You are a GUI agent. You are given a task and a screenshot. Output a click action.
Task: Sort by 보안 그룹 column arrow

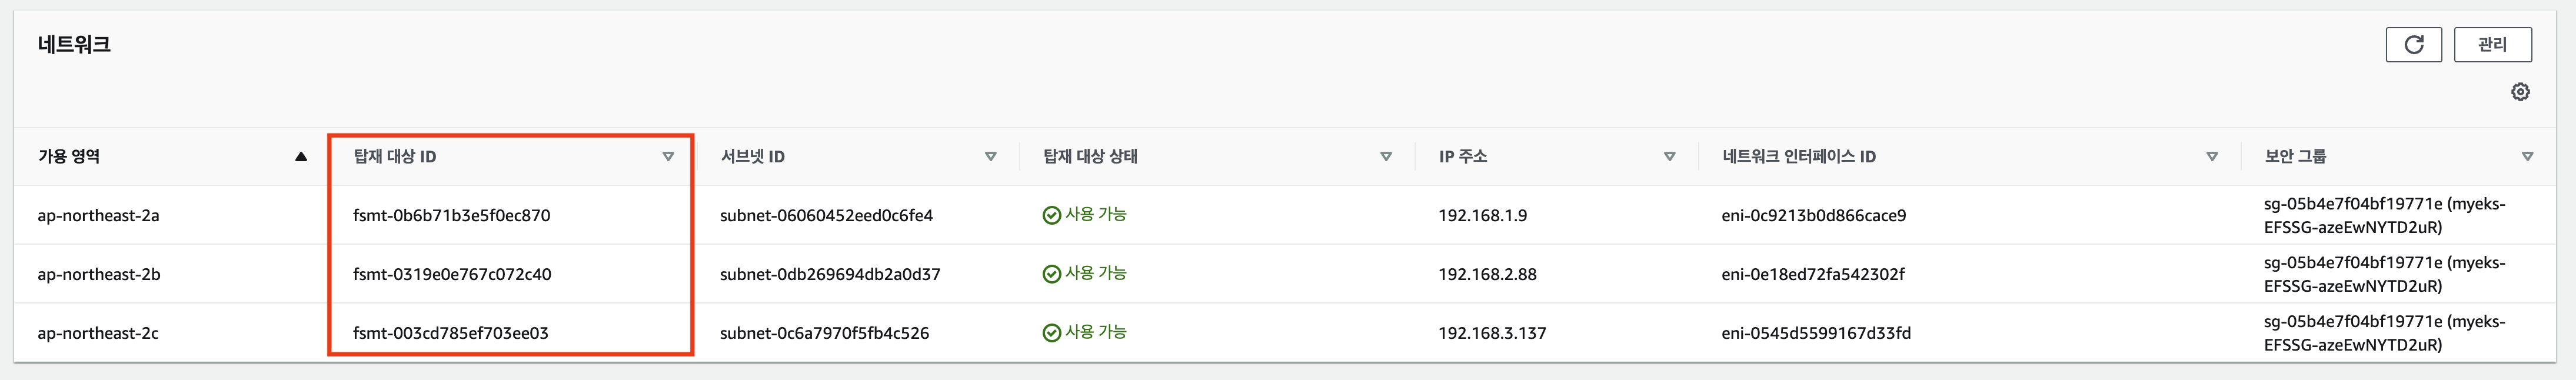[2527, 156]
